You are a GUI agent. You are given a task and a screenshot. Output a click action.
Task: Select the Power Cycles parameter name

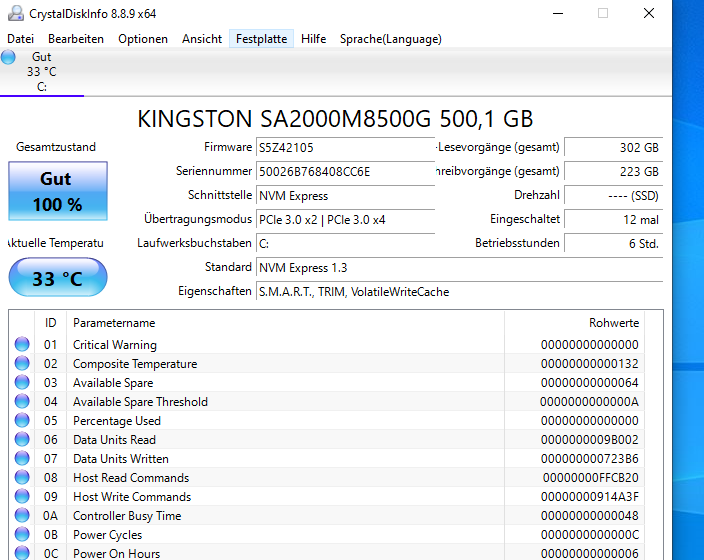[107, 535]
